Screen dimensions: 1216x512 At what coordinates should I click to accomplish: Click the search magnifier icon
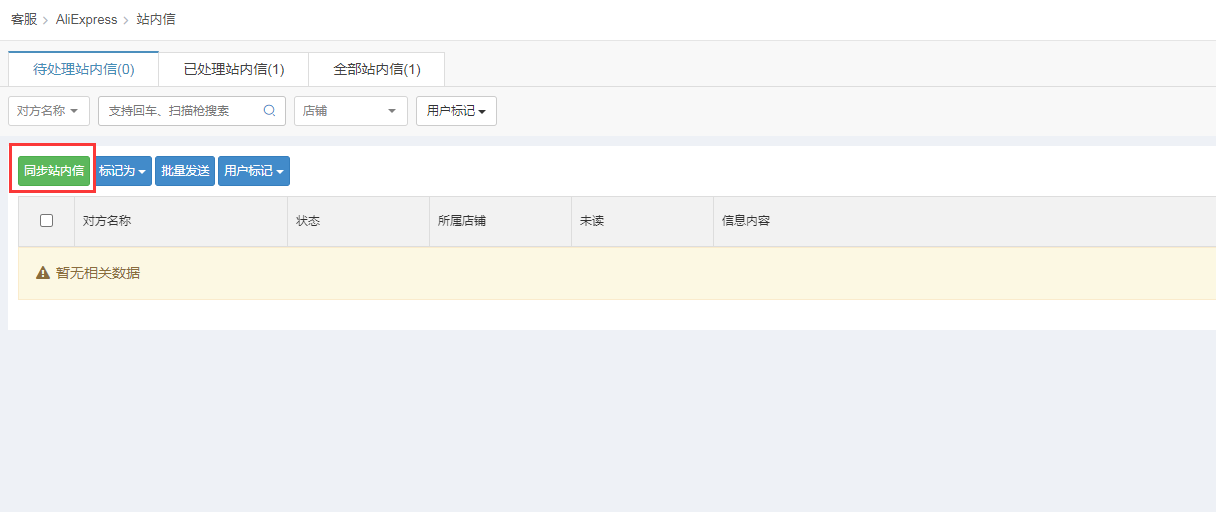(x=269, y=111)
